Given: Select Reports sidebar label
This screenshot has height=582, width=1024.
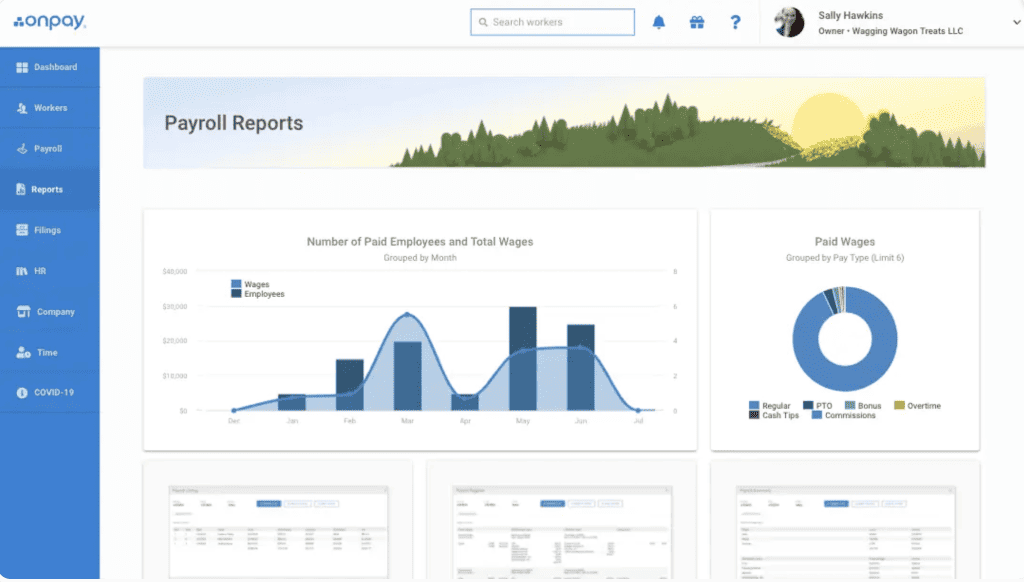Looking at the screenshot, I should pyautogui.click(x=47, y=189).
